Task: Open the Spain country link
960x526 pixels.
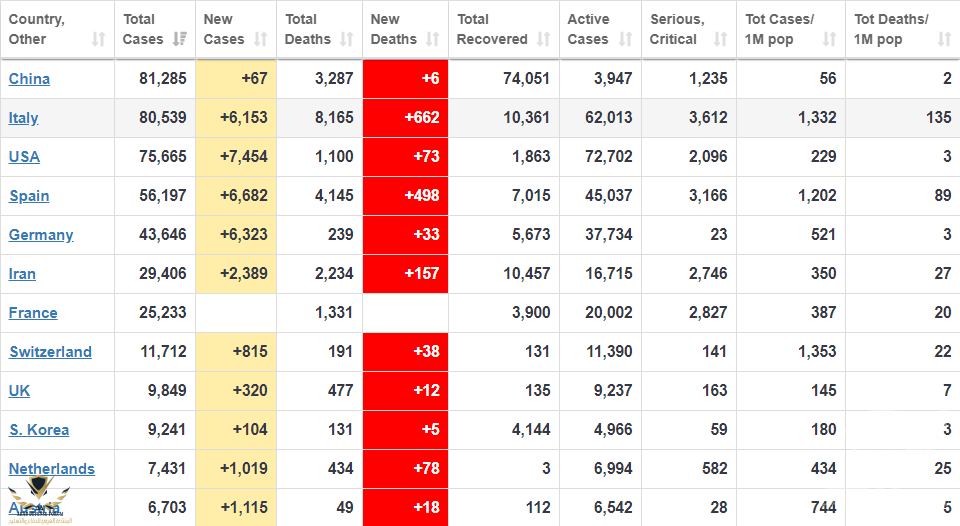Action: [x=29, y=196]
